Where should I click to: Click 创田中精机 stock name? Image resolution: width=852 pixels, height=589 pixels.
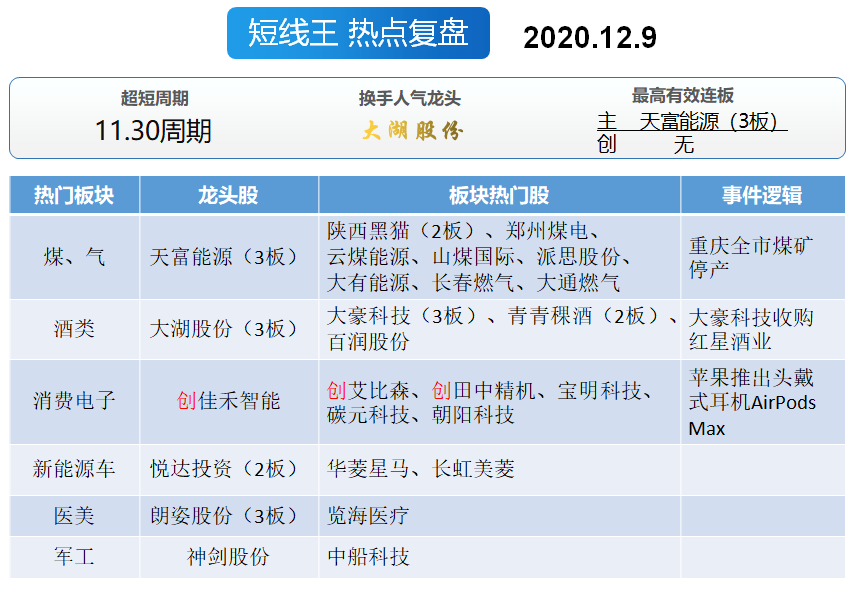483,390
